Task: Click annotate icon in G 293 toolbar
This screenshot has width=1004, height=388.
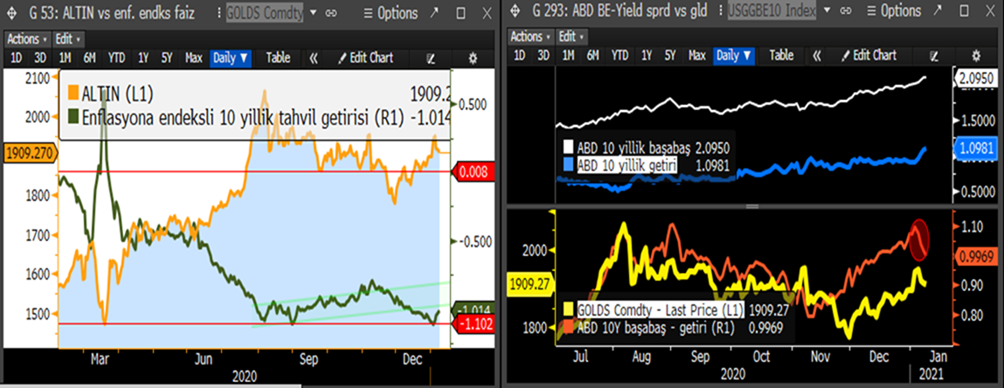Action: click(934, 56)
